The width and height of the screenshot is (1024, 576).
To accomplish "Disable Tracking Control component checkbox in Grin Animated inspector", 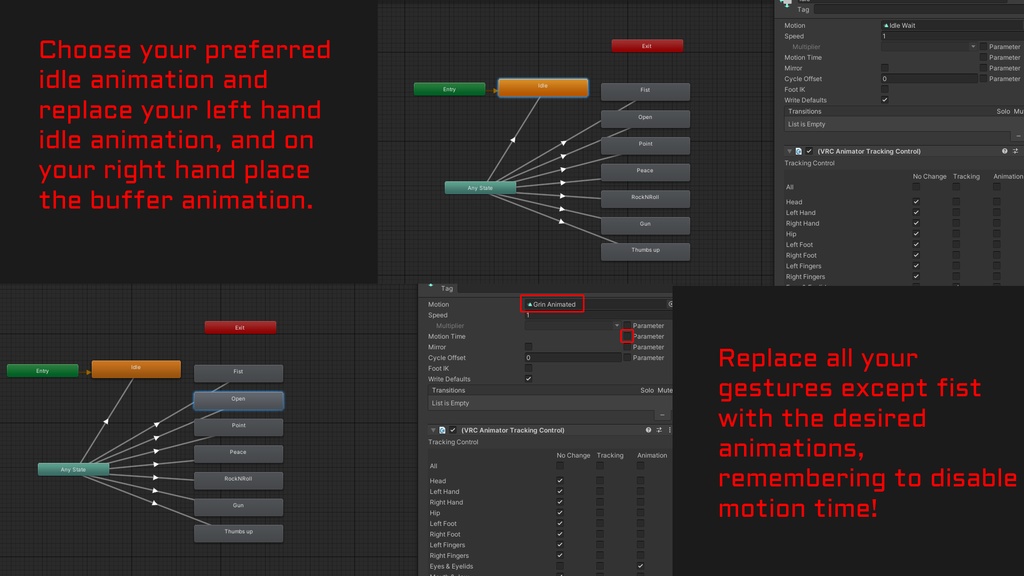I will pyautogui.click(x=453, y=430).
